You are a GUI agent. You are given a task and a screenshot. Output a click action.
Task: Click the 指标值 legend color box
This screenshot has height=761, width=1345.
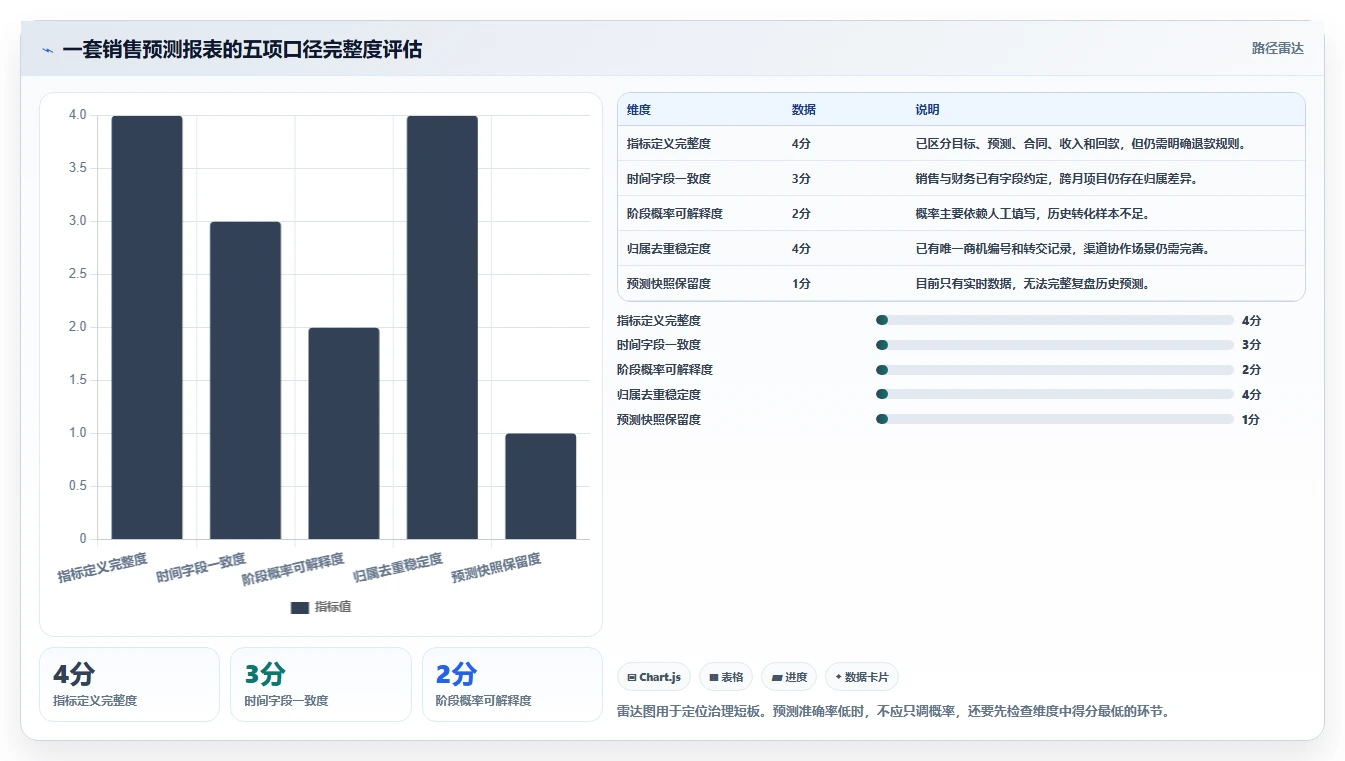click(300, 607)
